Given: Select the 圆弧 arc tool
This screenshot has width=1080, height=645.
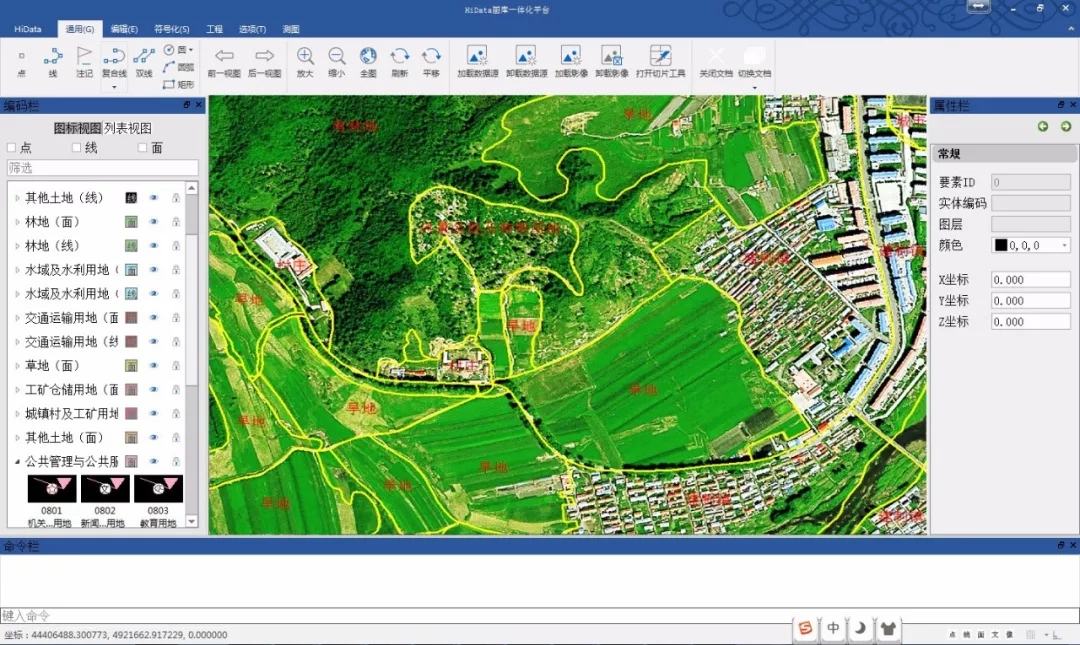Looking at the screenshot, I should (x=178, y=67).
